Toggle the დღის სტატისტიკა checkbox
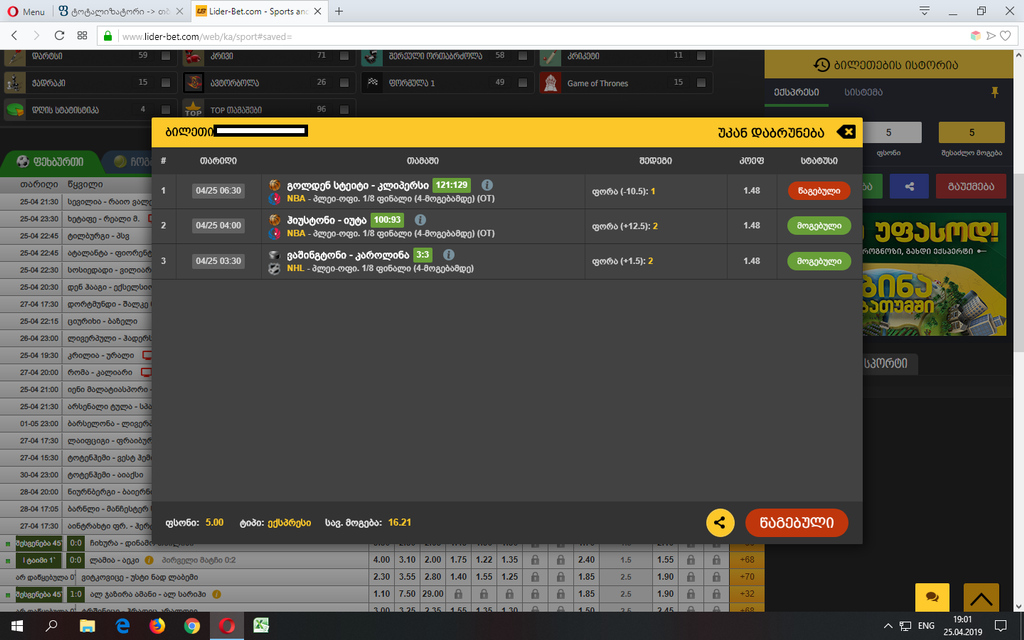This screenshot has height=640, width=1024. click(165, 110)
